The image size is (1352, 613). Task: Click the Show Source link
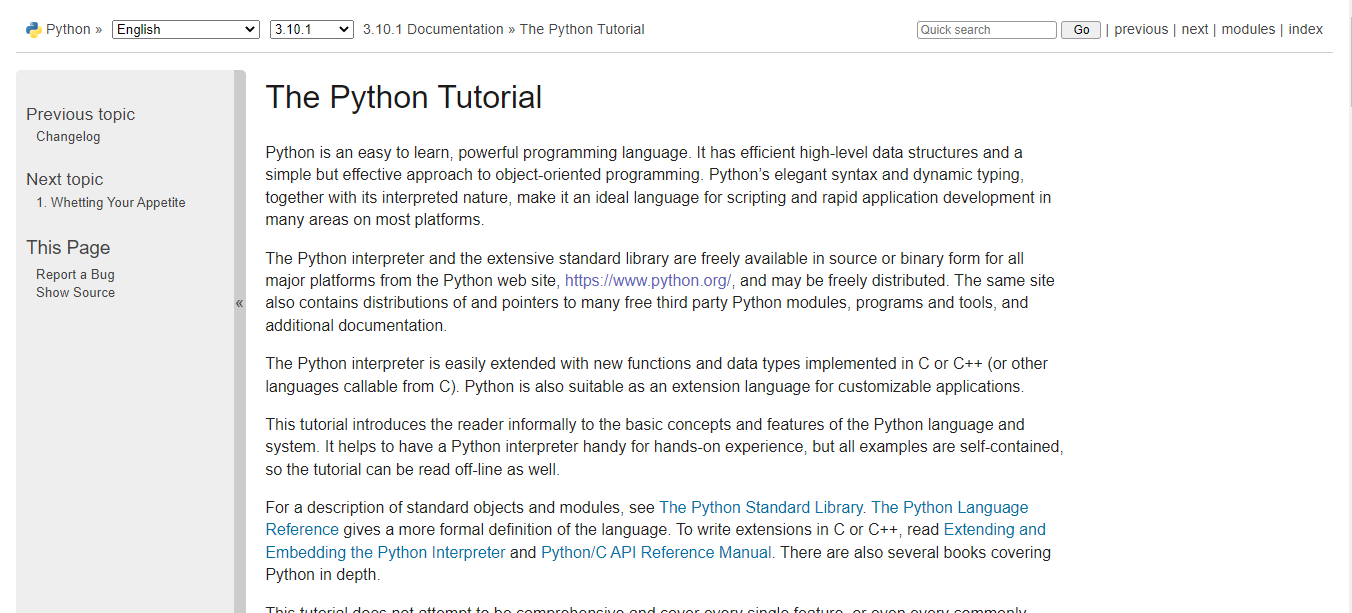(75, 292)
